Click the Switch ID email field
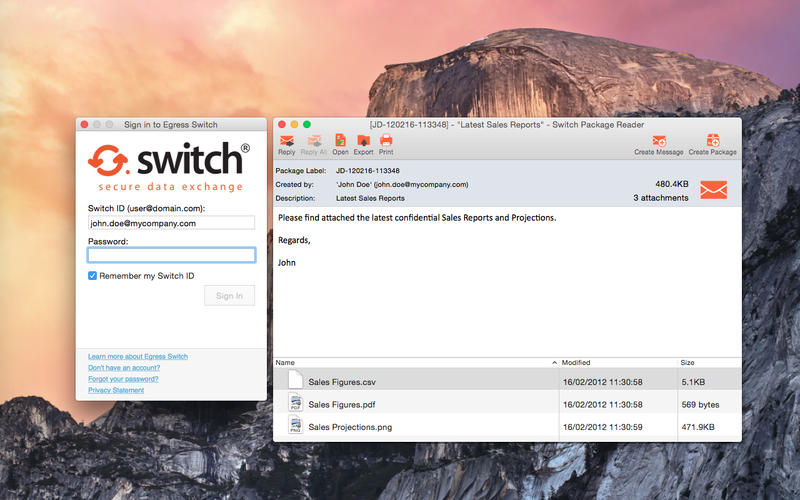The height and width of the screenshot is (500, 800). (171, 223)
